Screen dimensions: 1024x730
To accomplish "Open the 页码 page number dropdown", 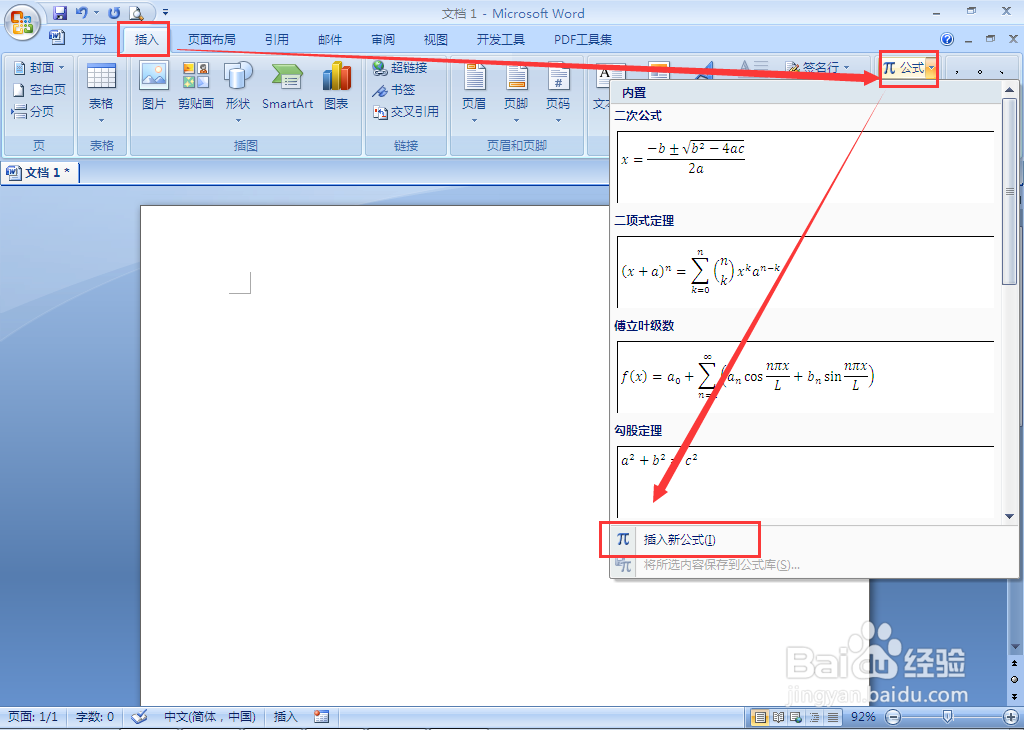I will (558, 93).
